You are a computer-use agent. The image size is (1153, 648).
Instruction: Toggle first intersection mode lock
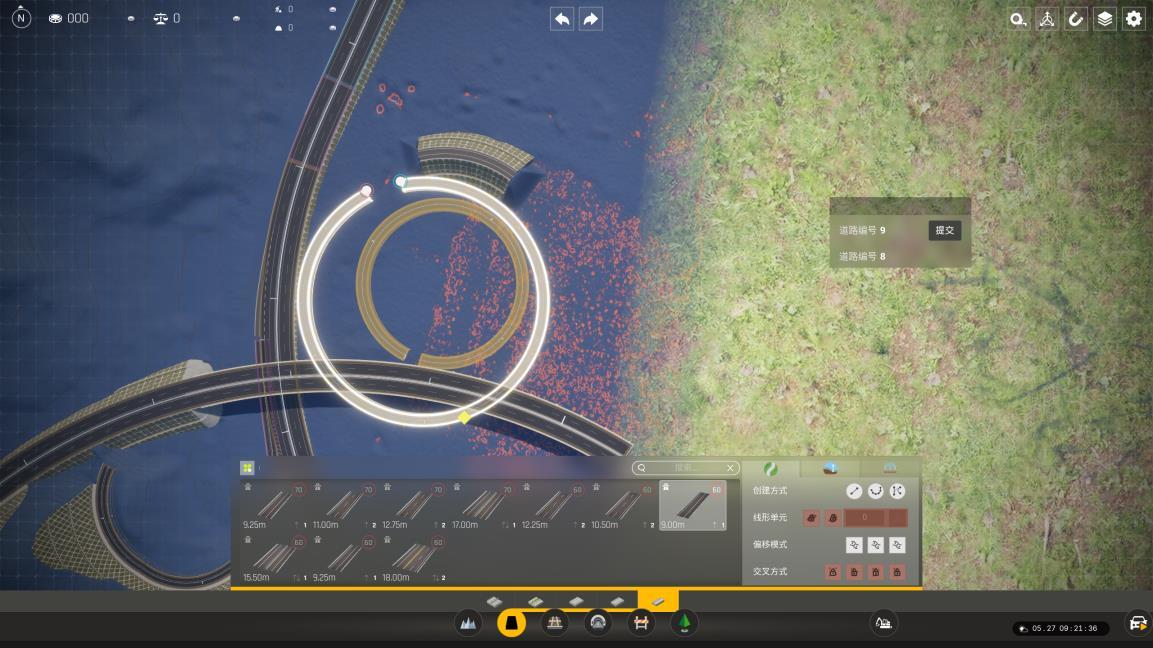(x=832, y=572)
